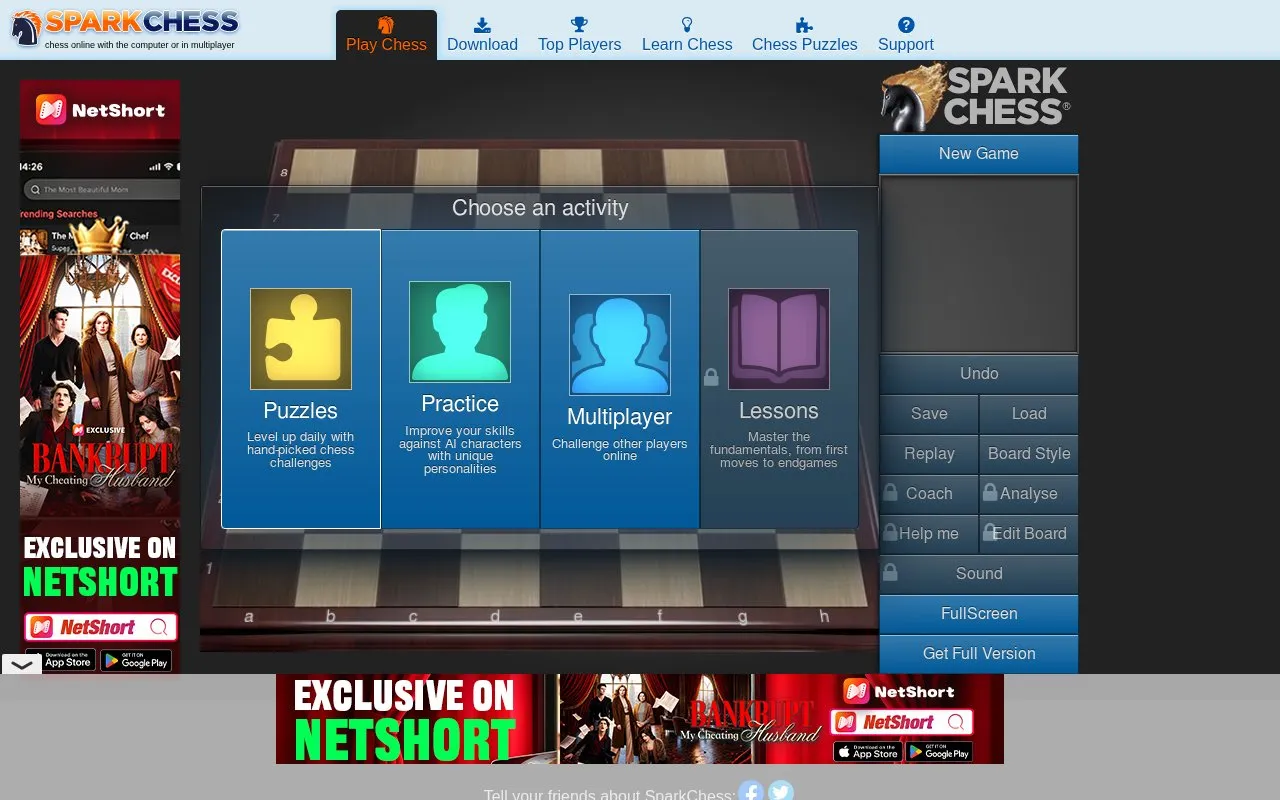Click the locked Edit Board button
The width and height of the screenshot is (1280, 800).
1029,534
